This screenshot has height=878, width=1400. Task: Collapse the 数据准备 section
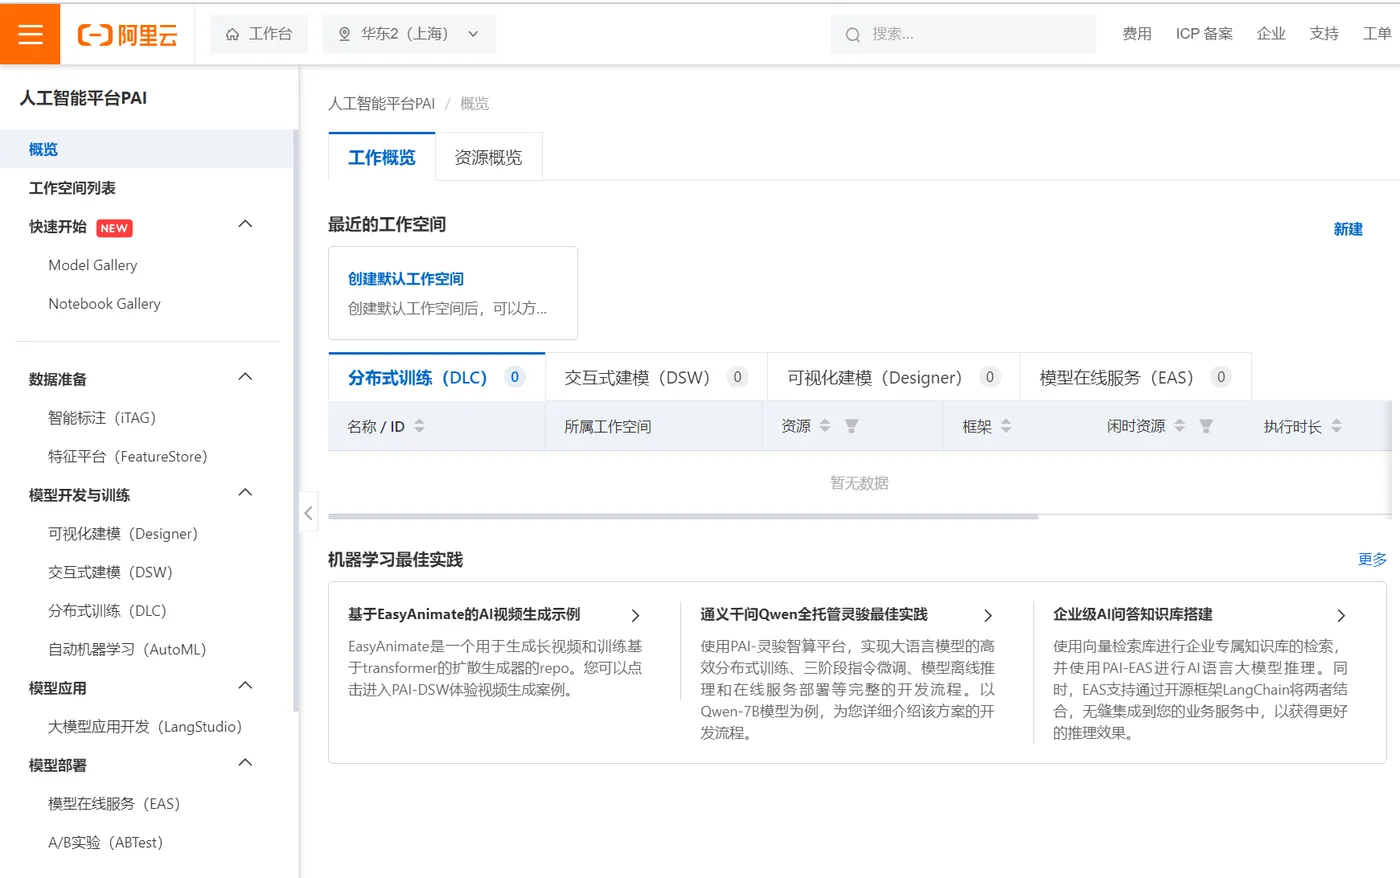tap(245, 377)
